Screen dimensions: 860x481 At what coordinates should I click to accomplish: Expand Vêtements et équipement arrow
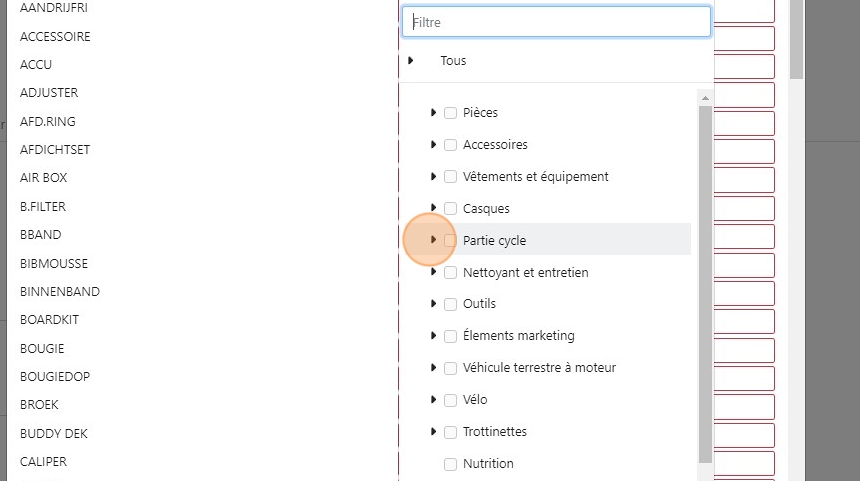point(433,177)
